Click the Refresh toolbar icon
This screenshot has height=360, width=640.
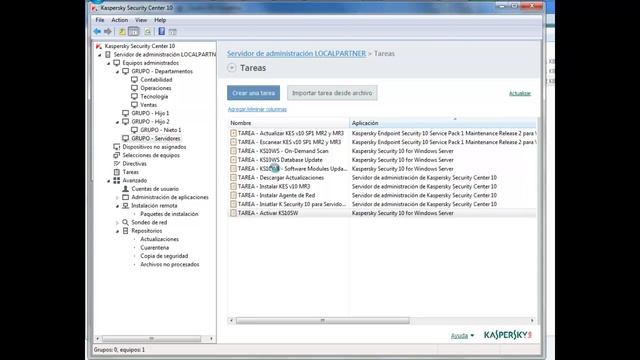(x=148, y=31)
